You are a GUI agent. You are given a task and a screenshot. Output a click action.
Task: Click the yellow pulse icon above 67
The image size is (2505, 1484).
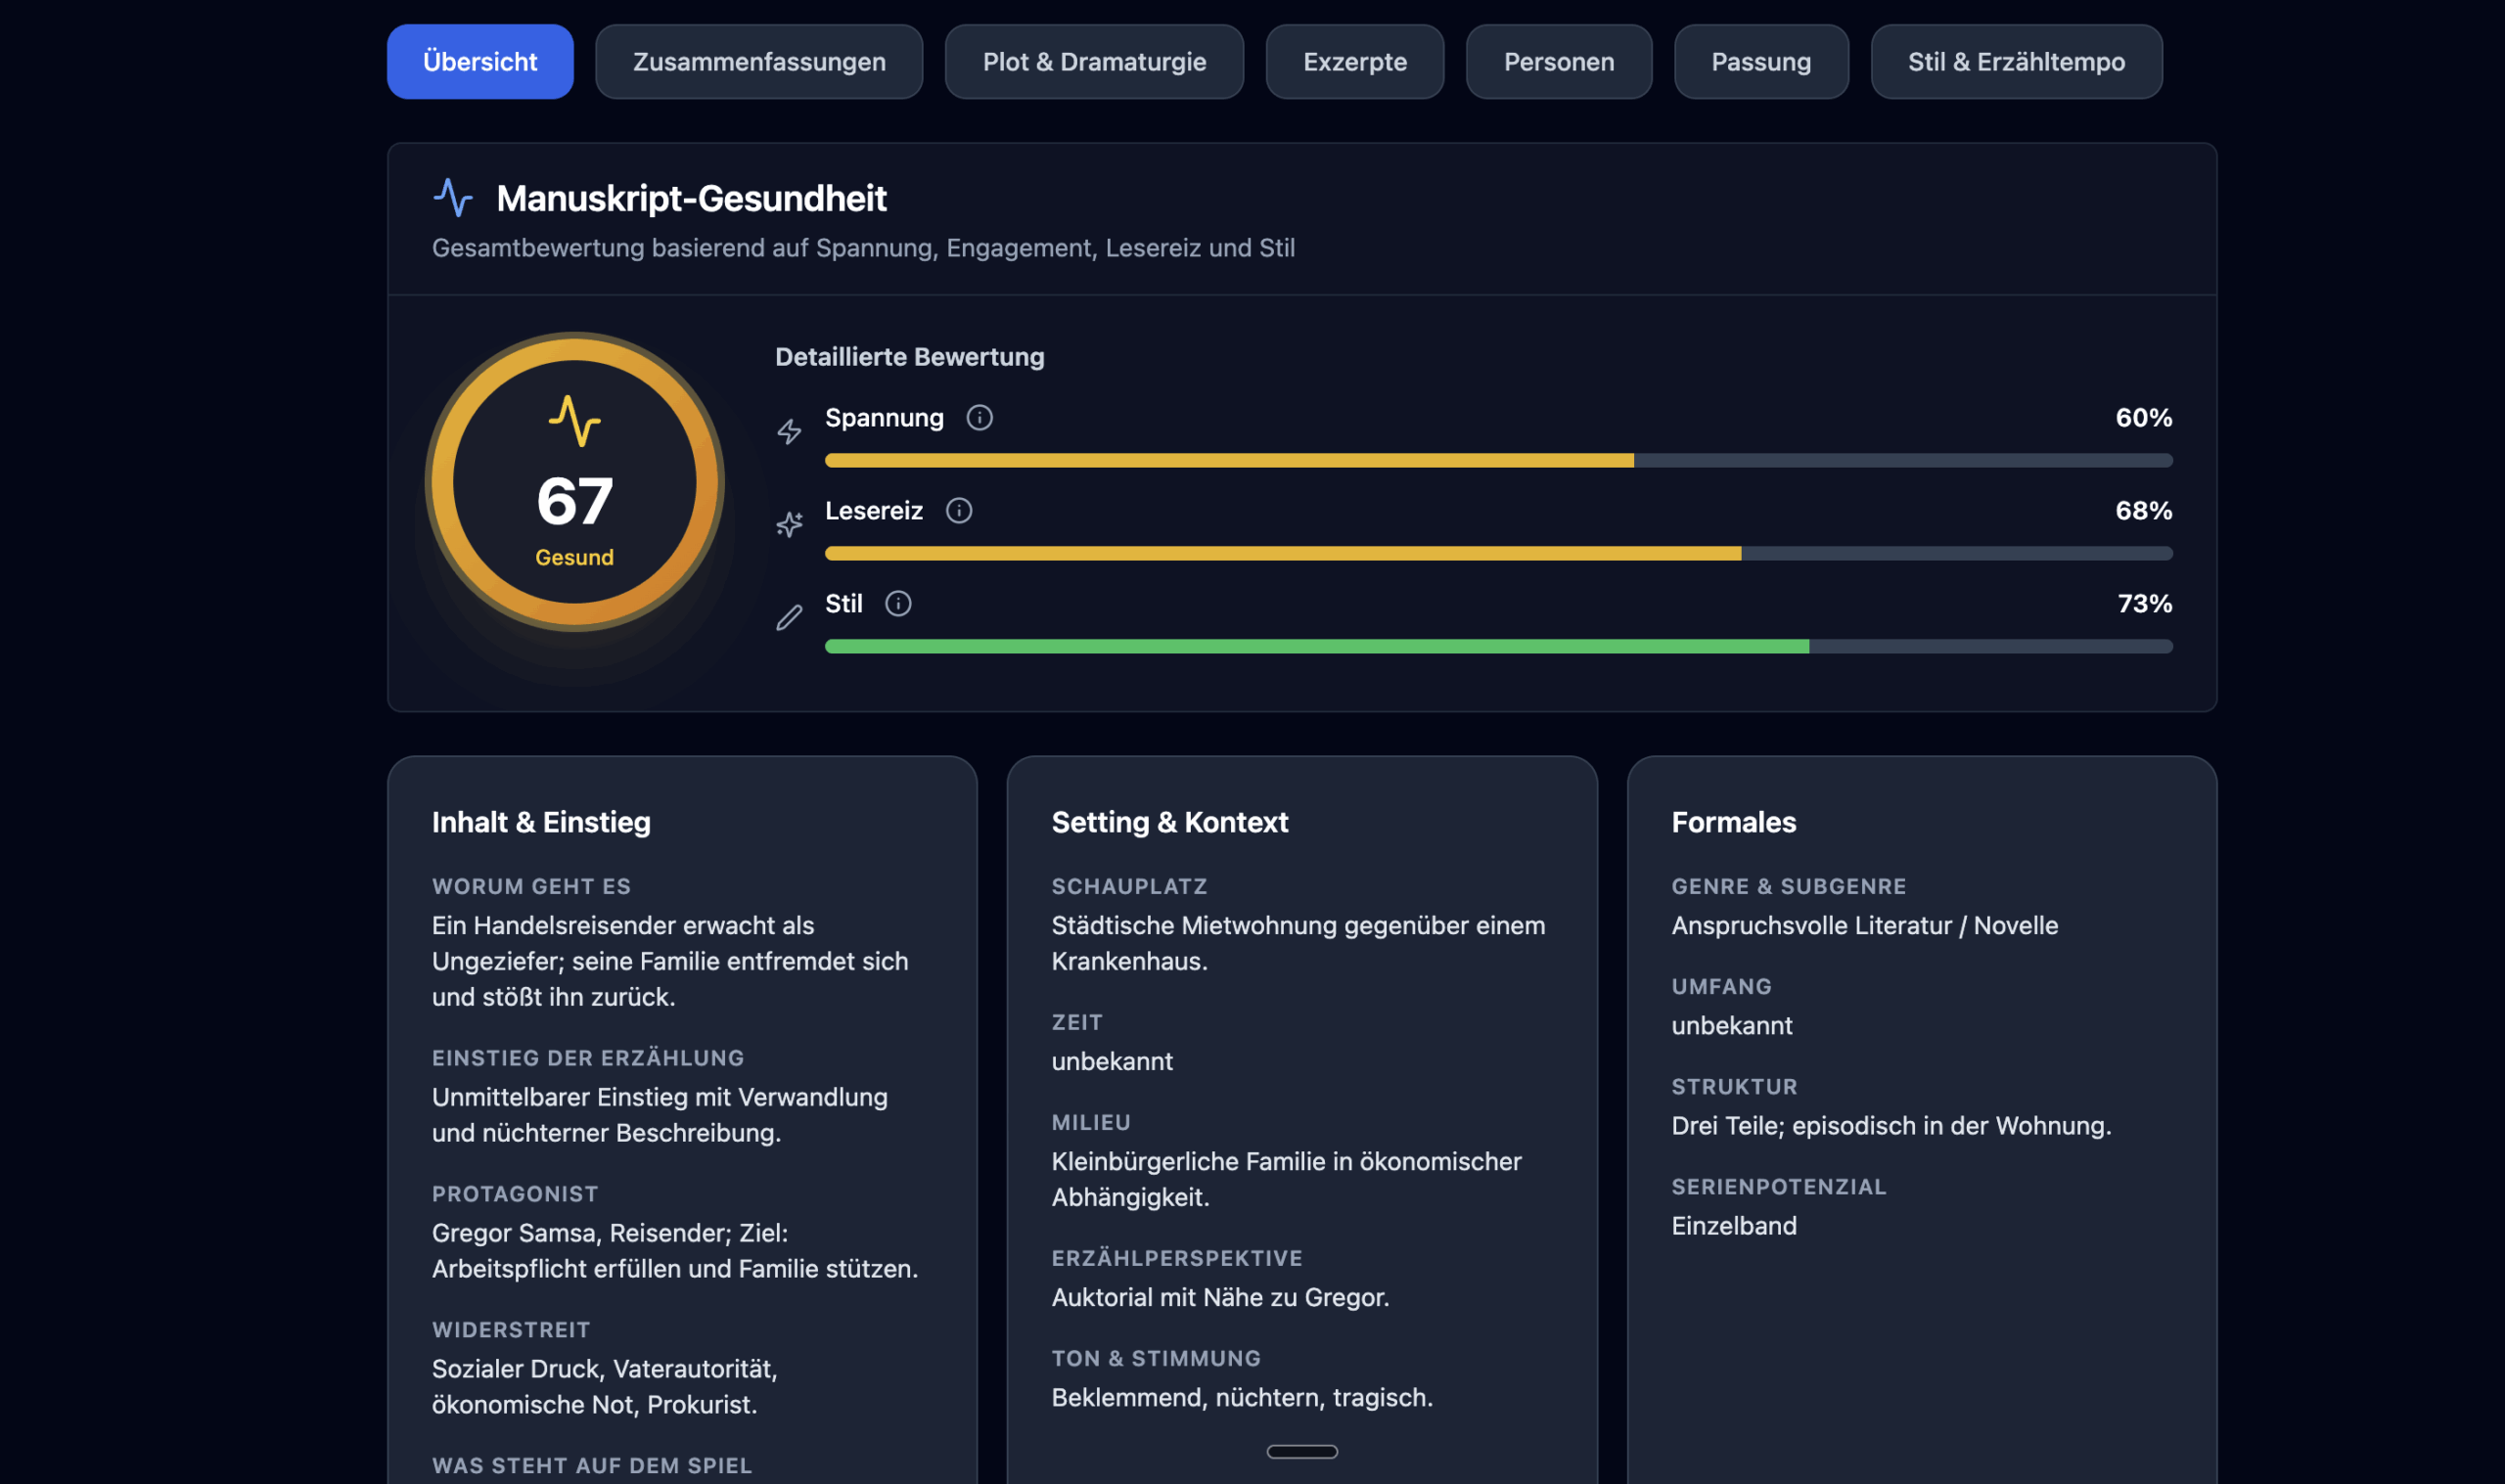click(x=574, y=421)
